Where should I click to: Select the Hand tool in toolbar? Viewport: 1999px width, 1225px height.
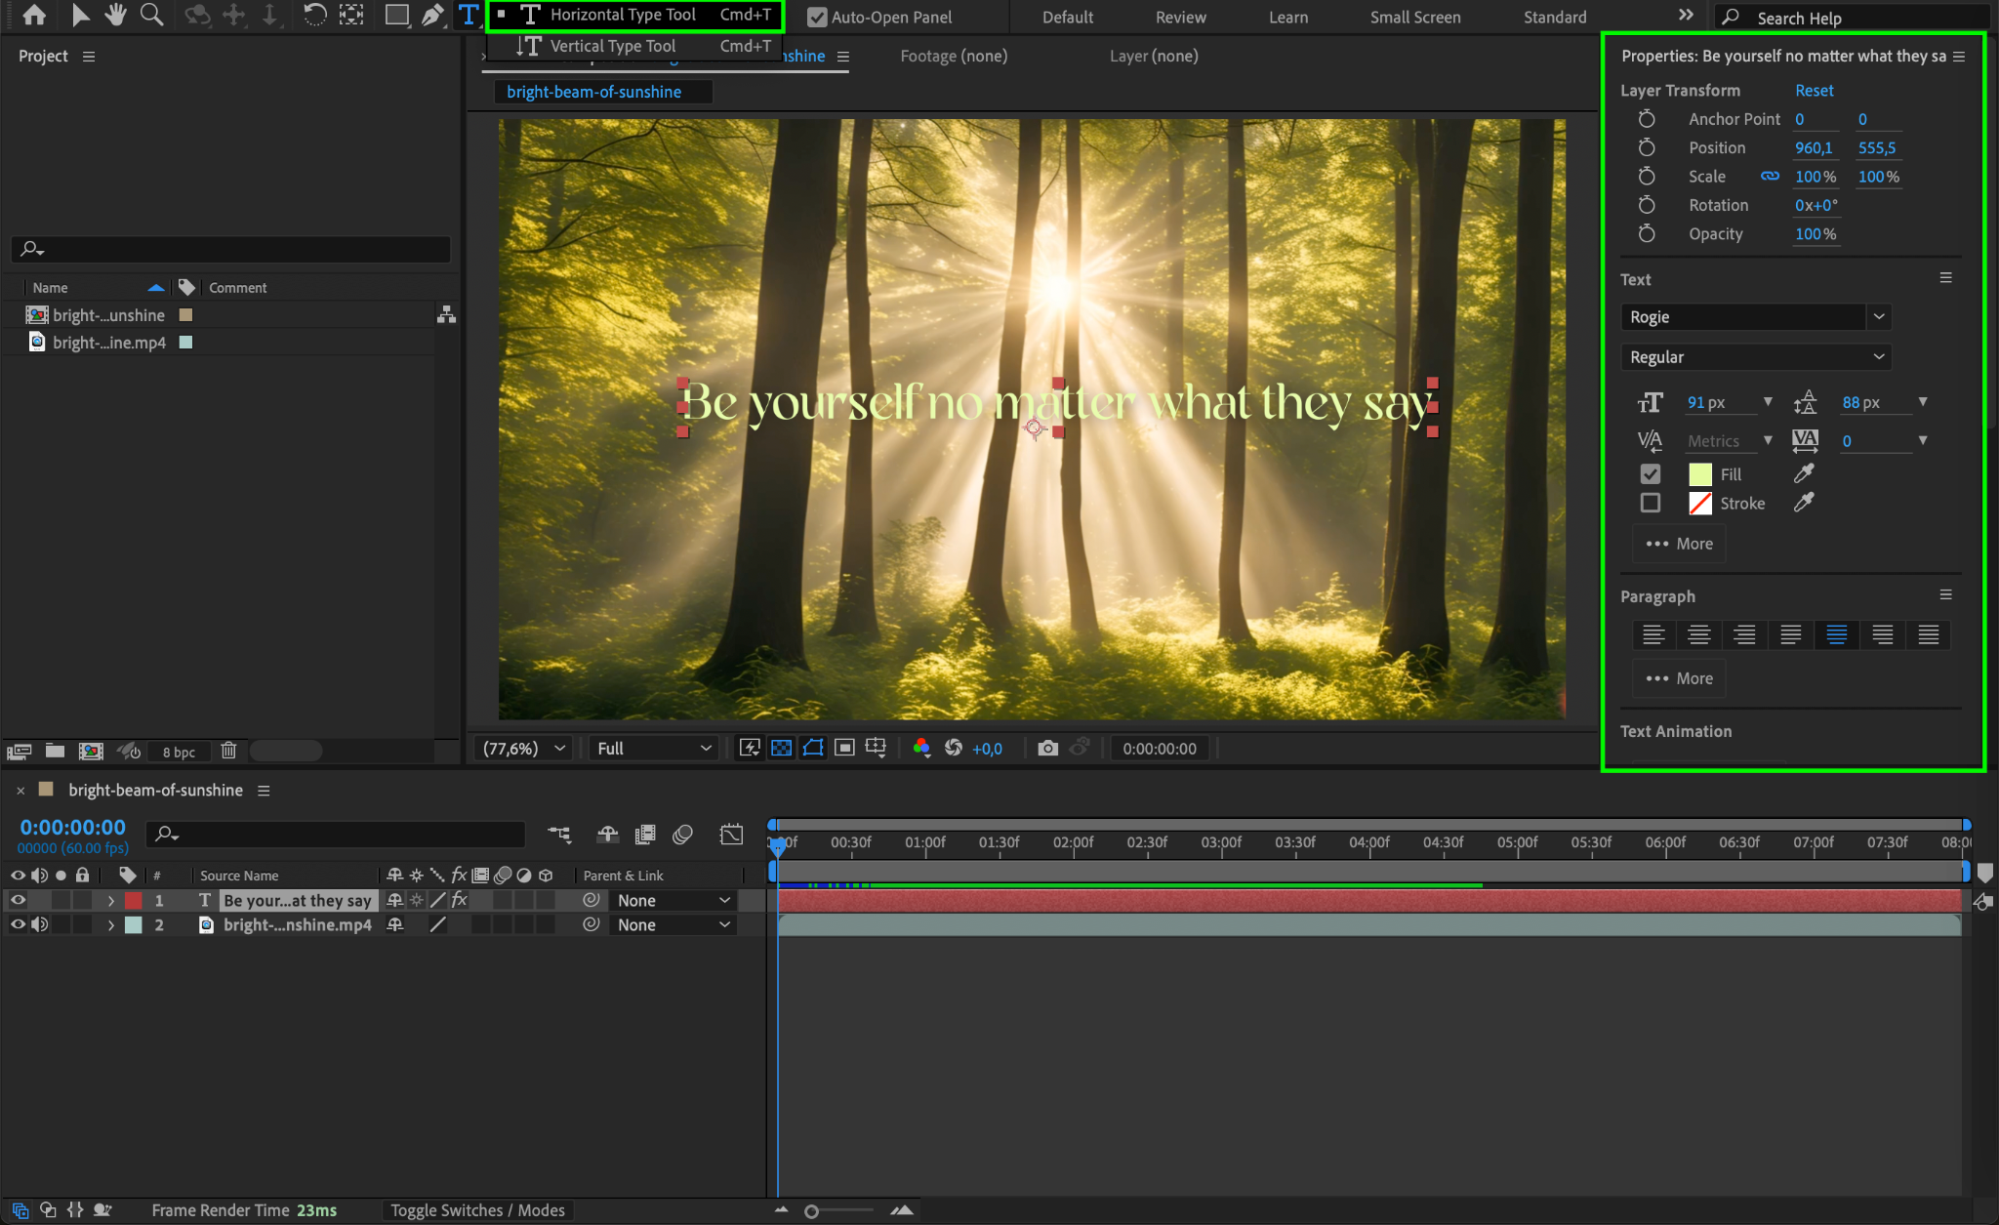[116, 15]
